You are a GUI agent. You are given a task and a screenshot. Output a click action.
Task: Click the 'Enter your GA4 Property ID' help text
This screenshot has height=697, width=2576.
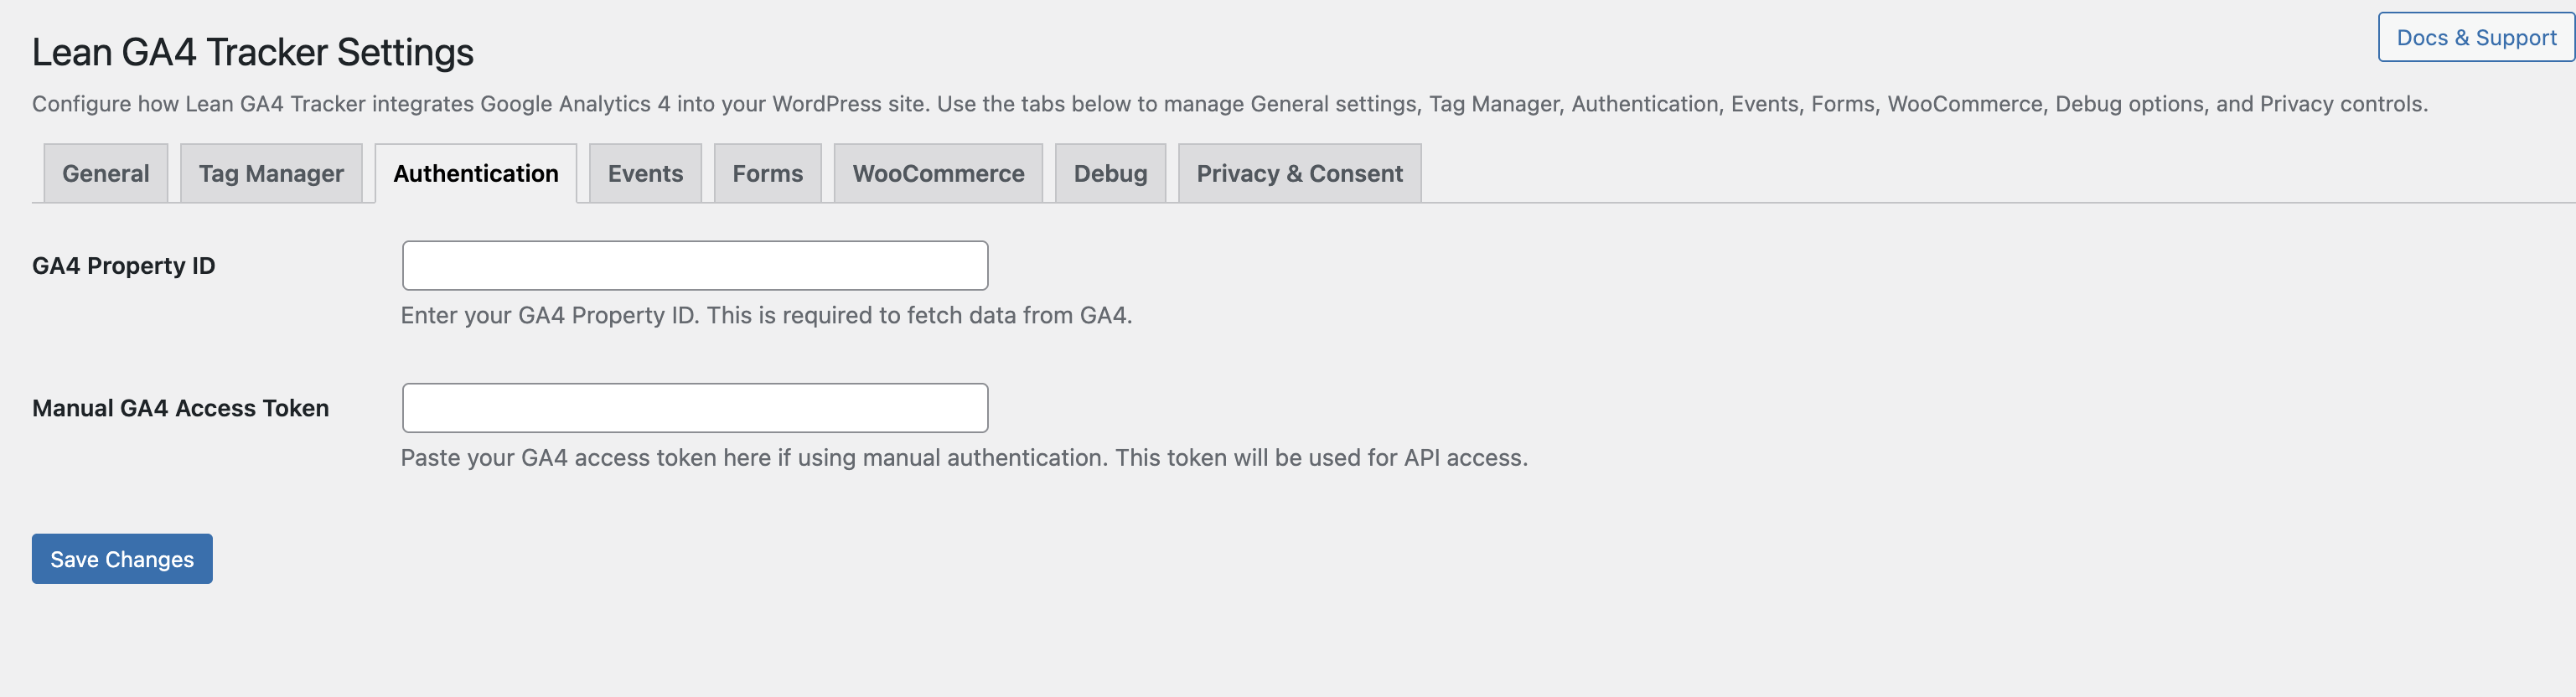coord(766,316)
